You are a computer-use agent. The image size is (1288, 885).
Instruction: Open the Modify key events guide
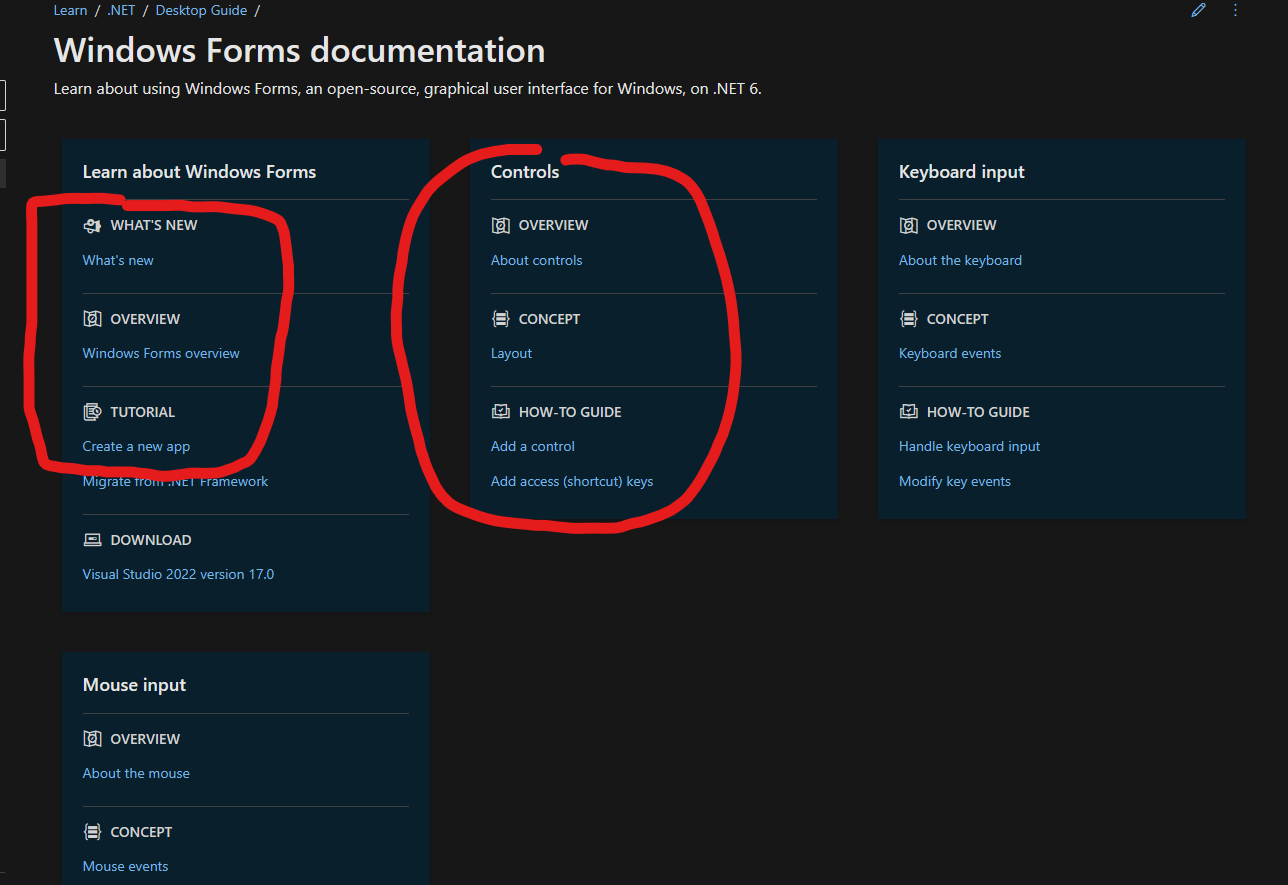tap(955, 482)
